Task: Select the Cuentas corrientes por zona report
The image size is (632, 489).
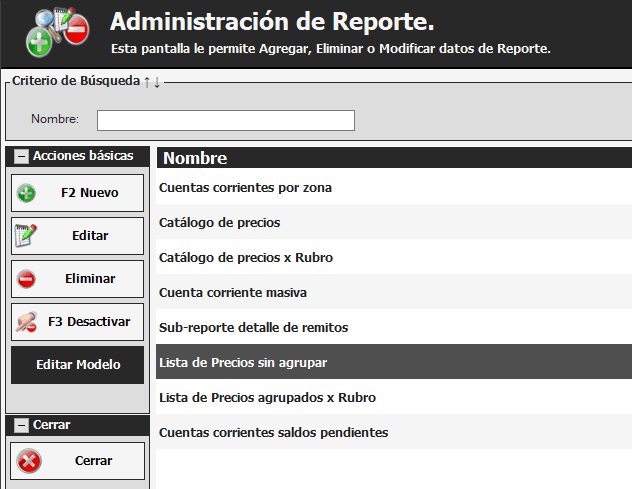Action: pos(245,187)
